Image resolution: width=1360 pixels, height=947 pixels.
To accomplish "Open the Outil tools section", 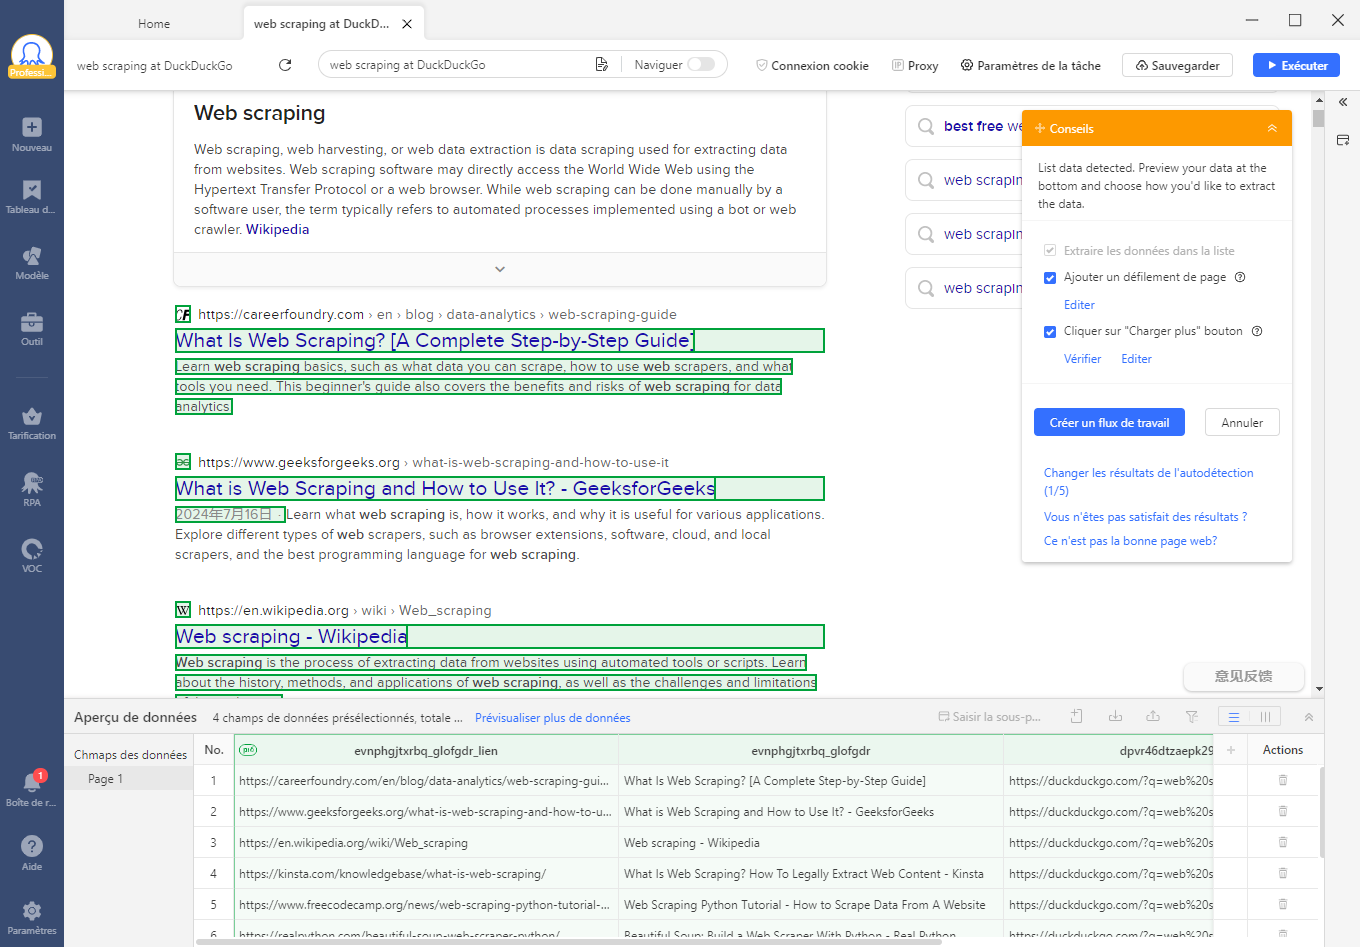I will [32, 329].
